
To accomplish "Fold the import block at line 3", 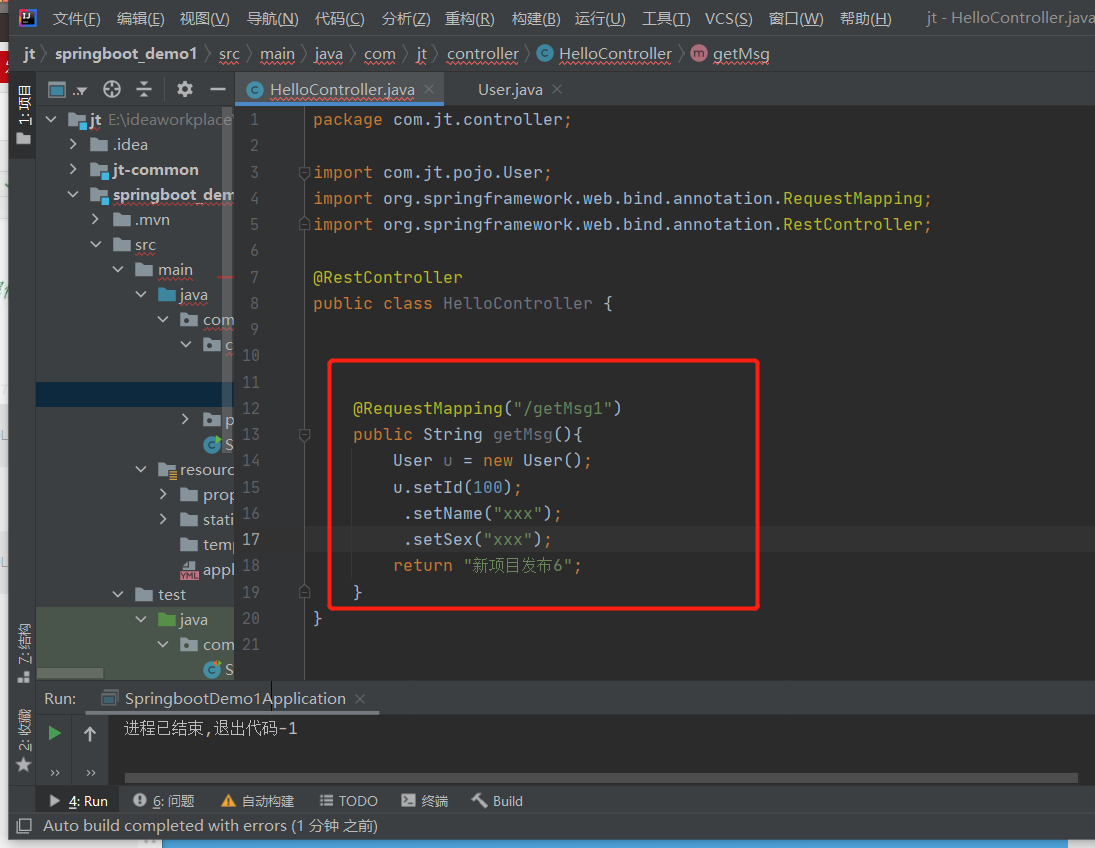I will (x=304, y=173).
